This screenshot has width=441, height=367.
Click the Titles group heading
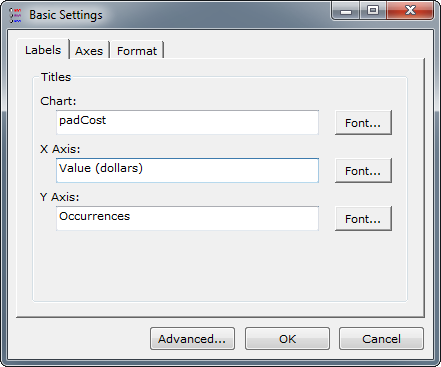click(56, 77)
